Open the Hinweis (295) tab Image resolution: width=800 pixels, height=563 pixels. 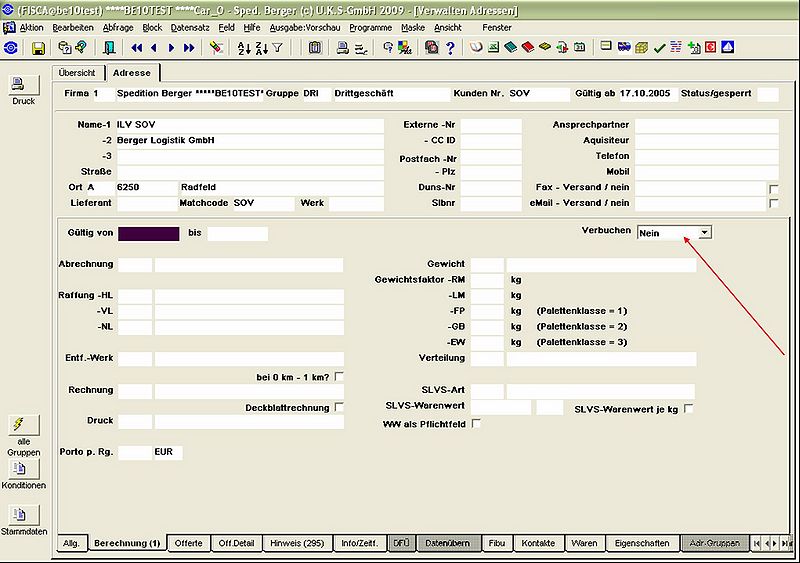pyautogui.click(x=297, y=543)
